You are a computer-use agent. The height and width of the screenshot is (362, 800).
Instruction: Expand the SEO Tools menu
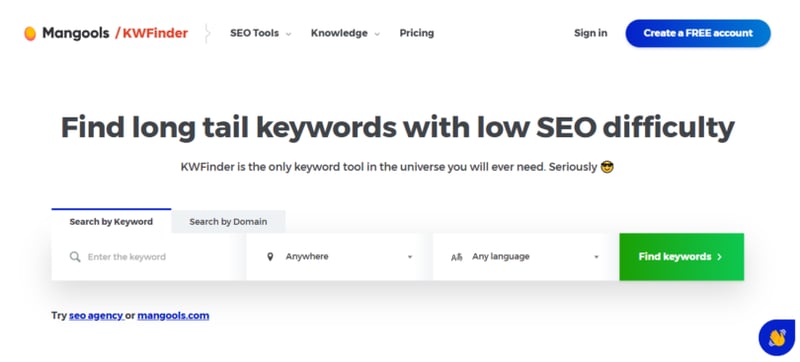click(x=260, y=34)
